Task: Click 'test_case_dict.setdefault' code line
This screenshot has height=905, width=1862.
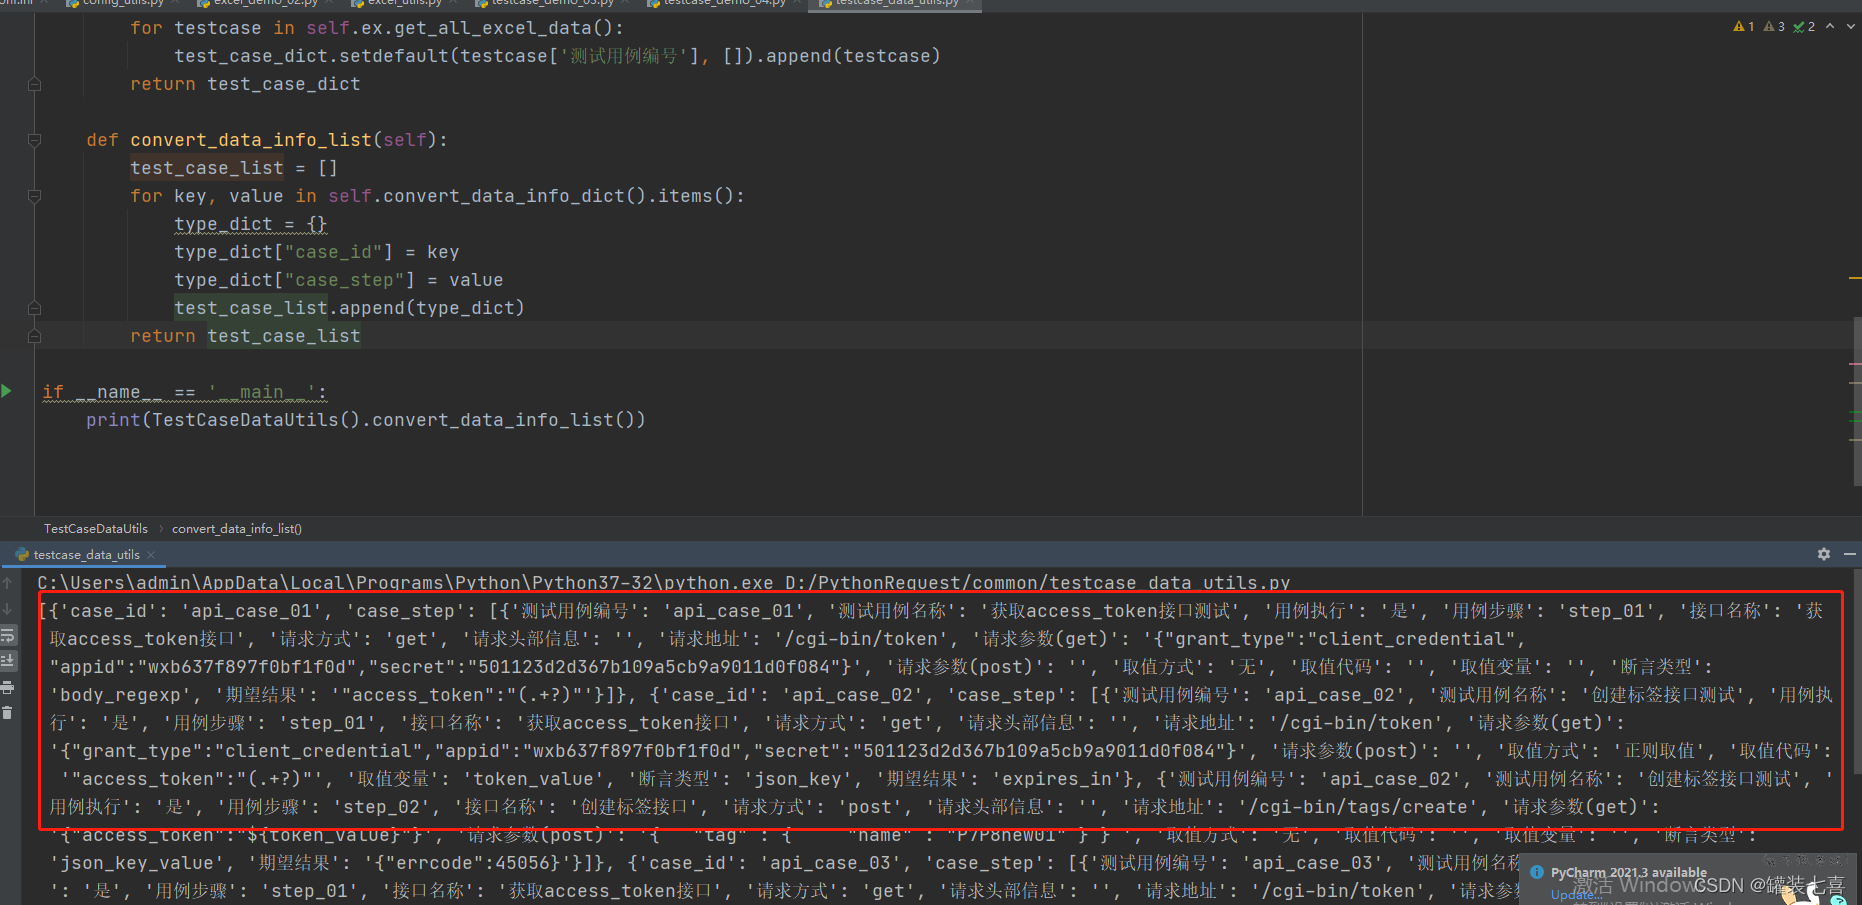Action: (558, 56)
